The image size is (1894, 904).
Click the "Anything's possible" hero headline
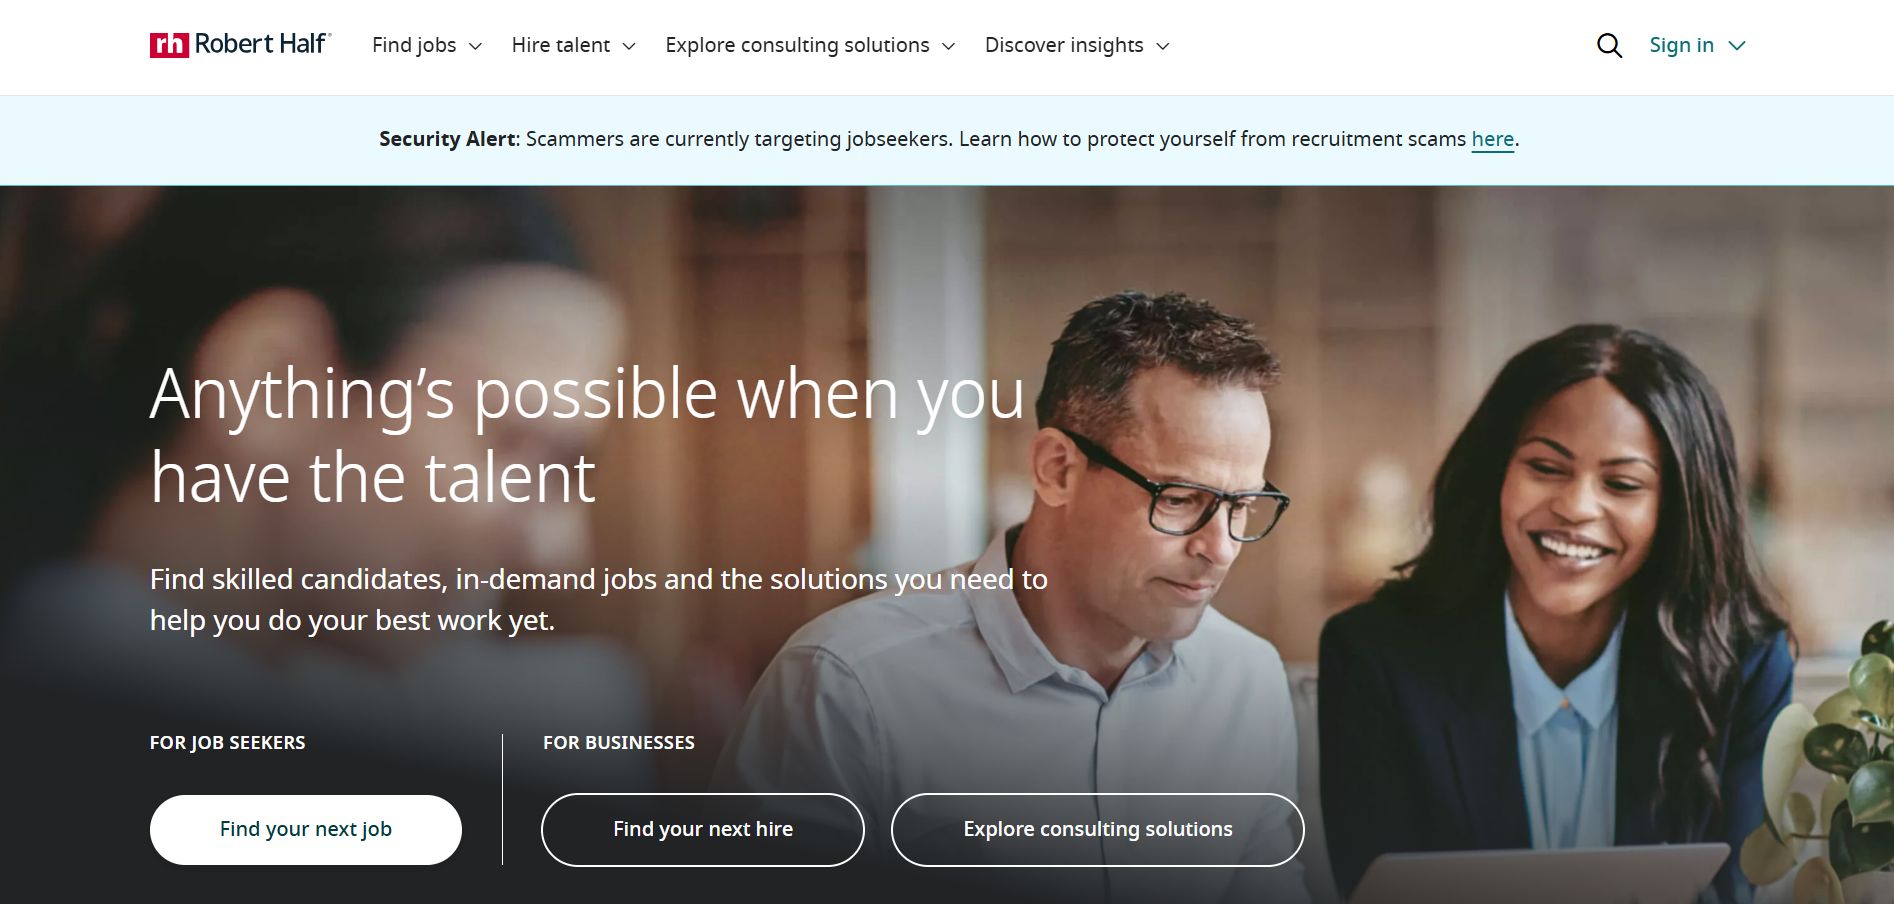coord(587,435)
